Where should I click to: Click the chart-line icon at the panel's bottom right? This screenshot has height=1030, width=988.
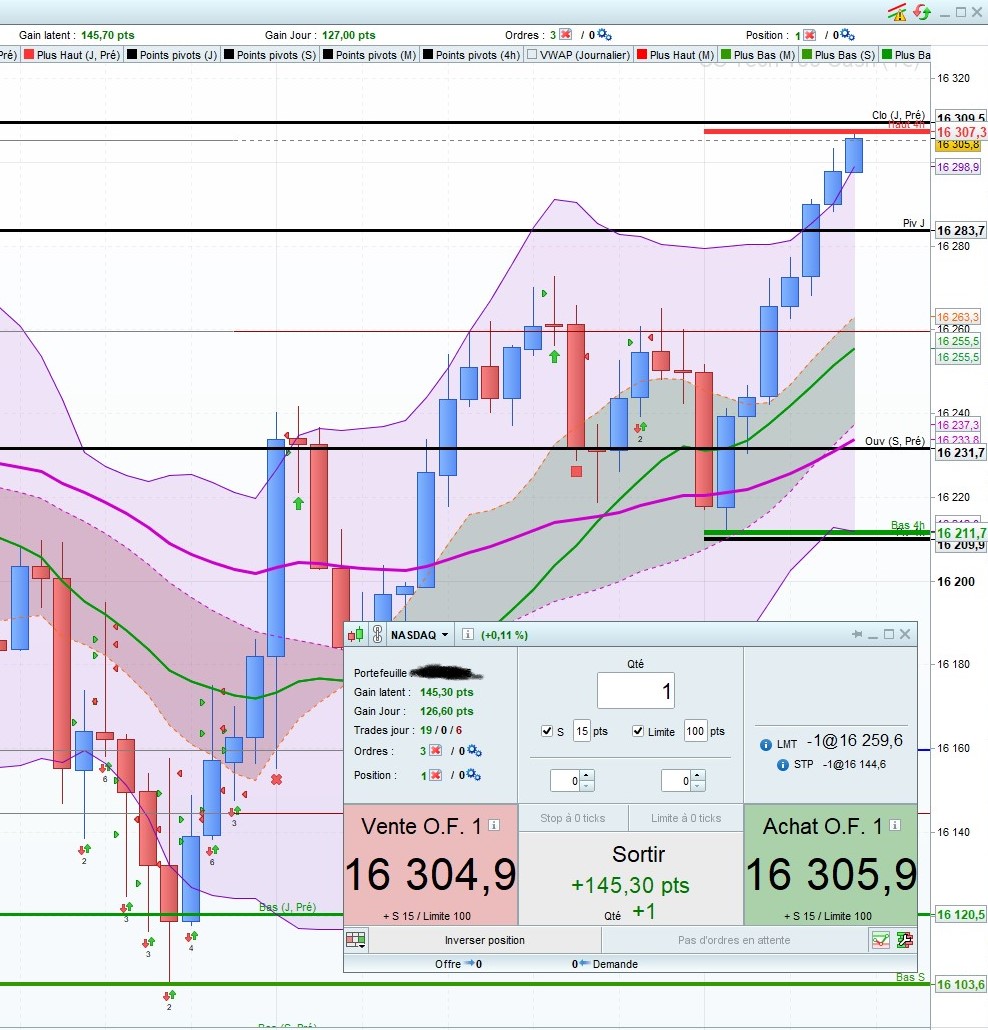click(x=881, y=940)
